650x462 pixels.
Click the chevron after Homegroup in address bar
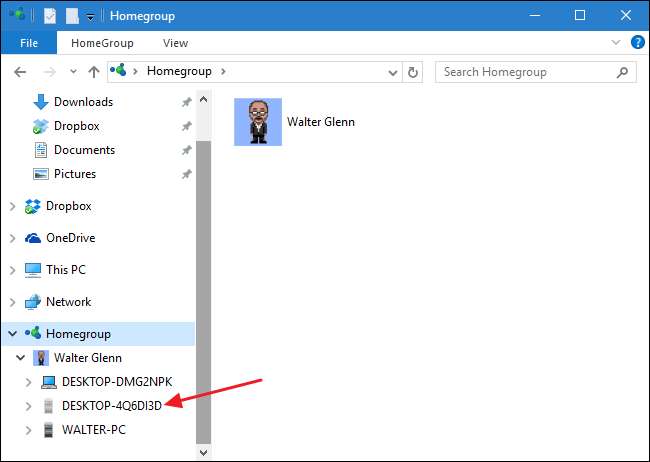tap(223, 71)
